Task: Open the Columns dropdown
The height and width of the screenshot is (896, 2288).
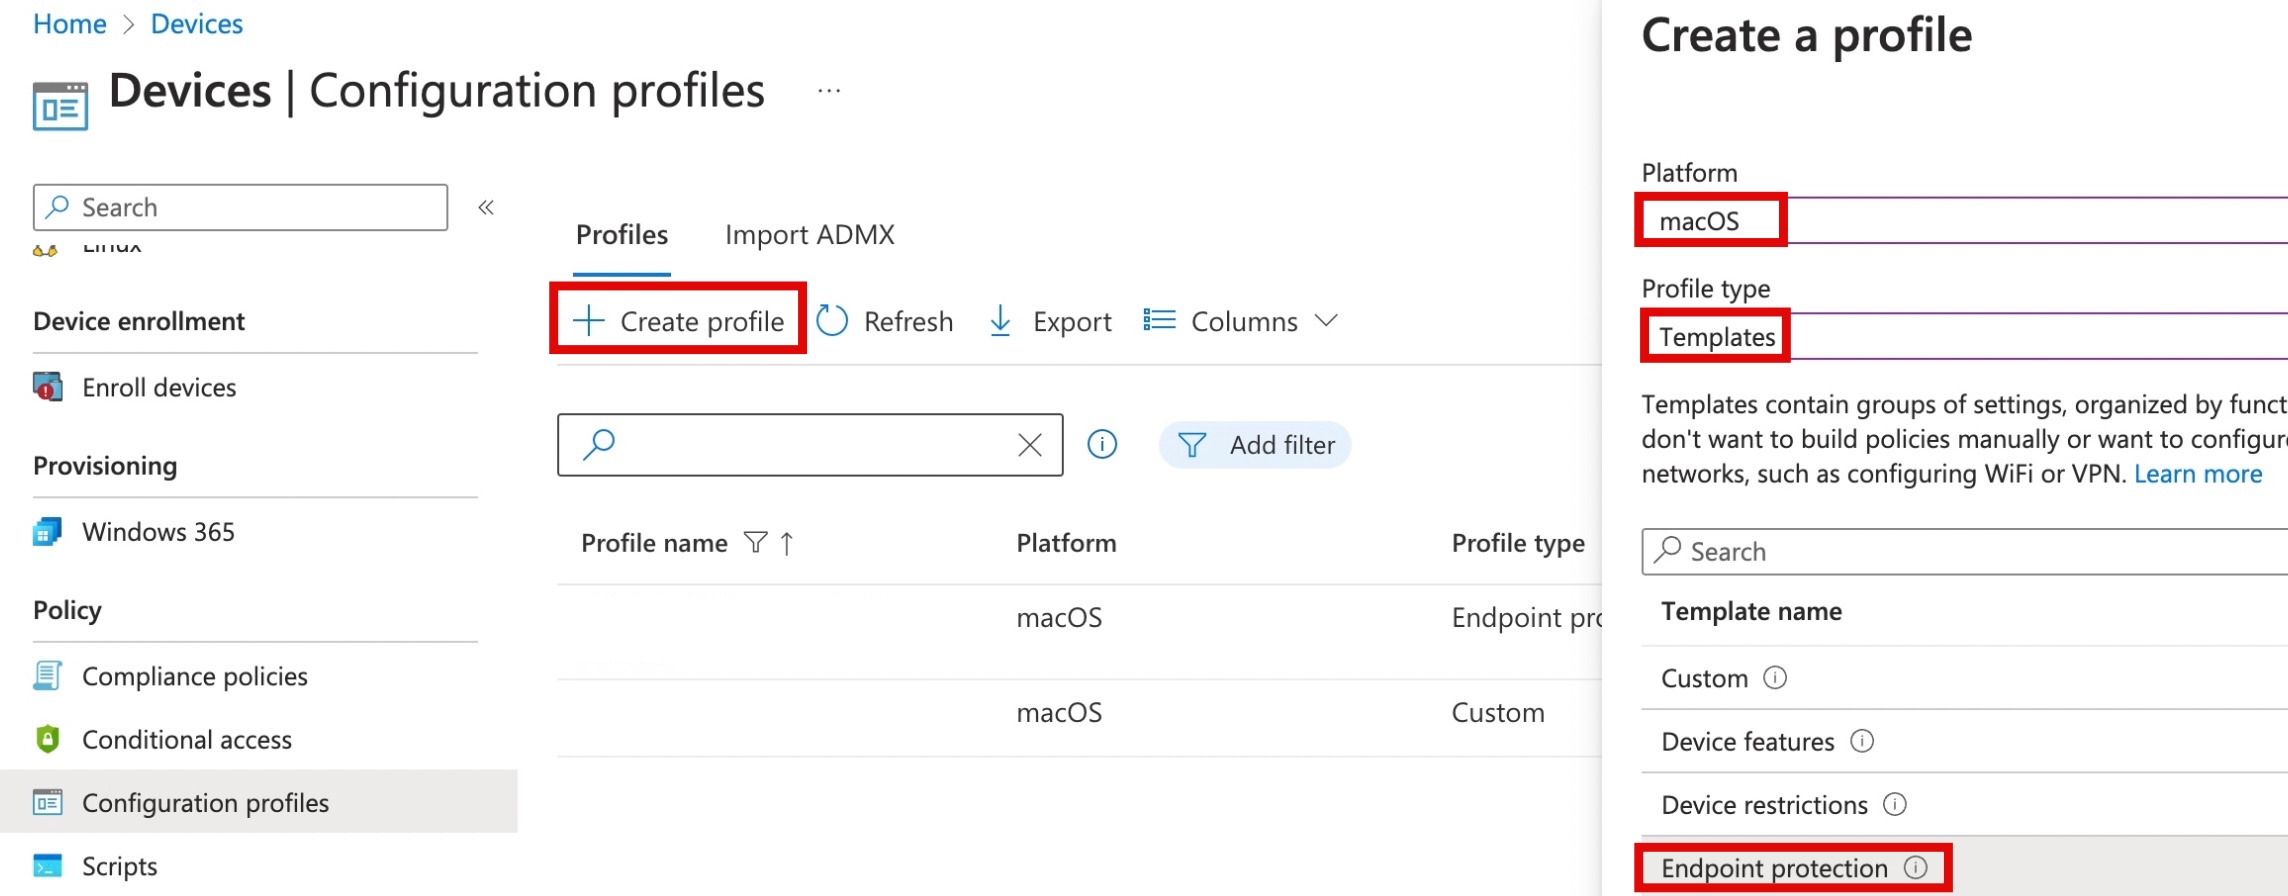Action: tap(1240, 321)
